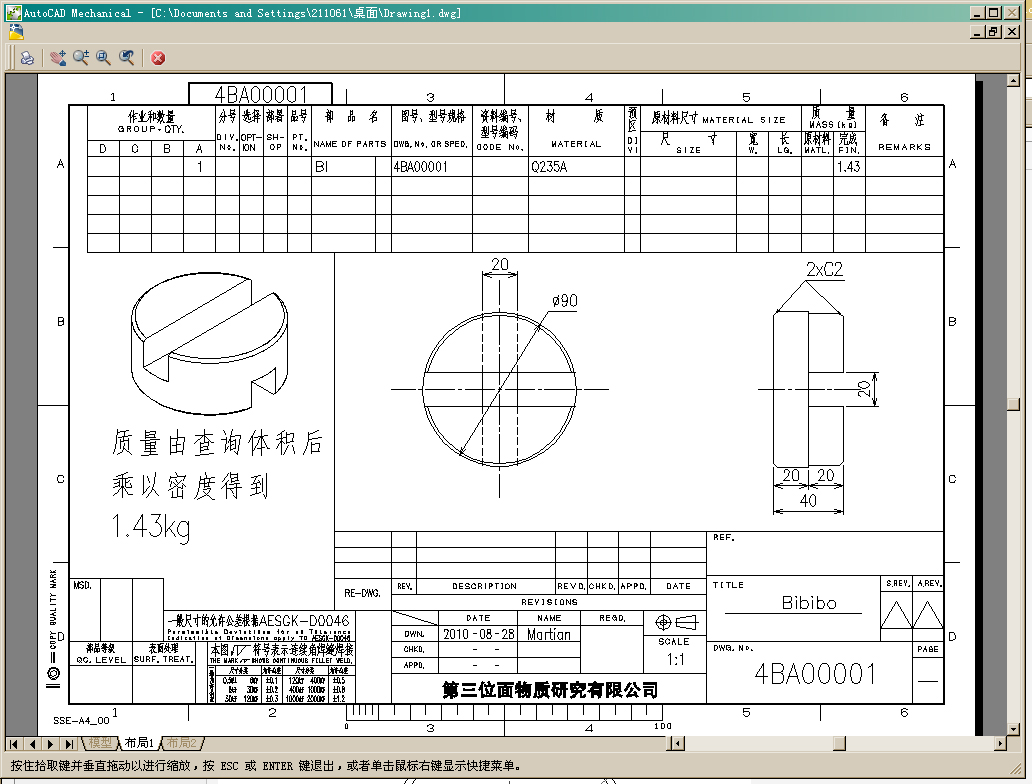Minimize the inner drawing window
Viewport: 1032px width, 784px height.
click(x=977, y=31)
